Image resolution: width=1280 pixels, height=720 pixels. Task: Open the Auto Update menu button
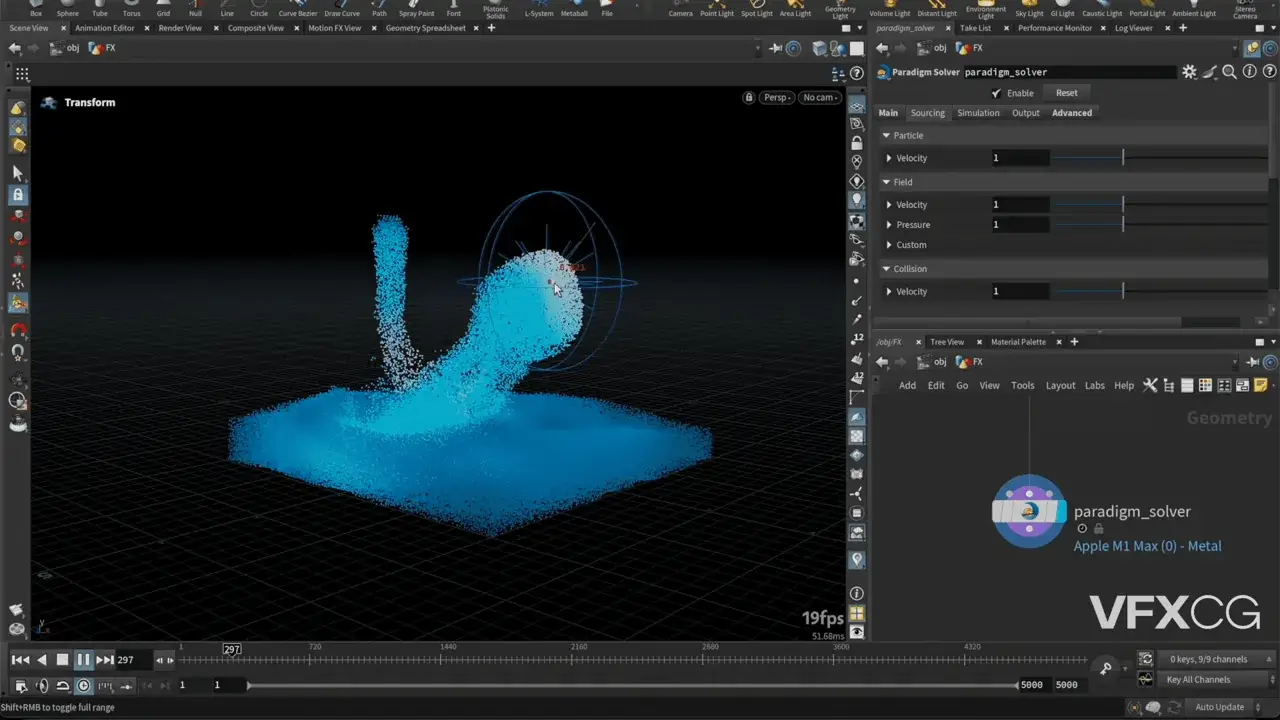click(1225, 707)
